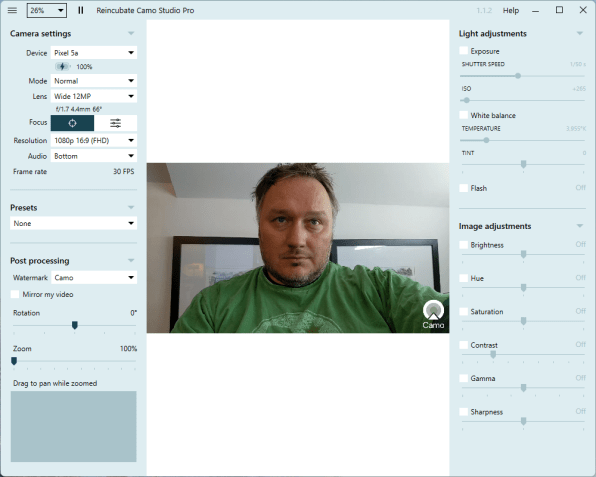Image resolution: width=596 pixels, height=477 pixels.
Task: Click the Contrast slider handle
Action: (x=493, y=355)
